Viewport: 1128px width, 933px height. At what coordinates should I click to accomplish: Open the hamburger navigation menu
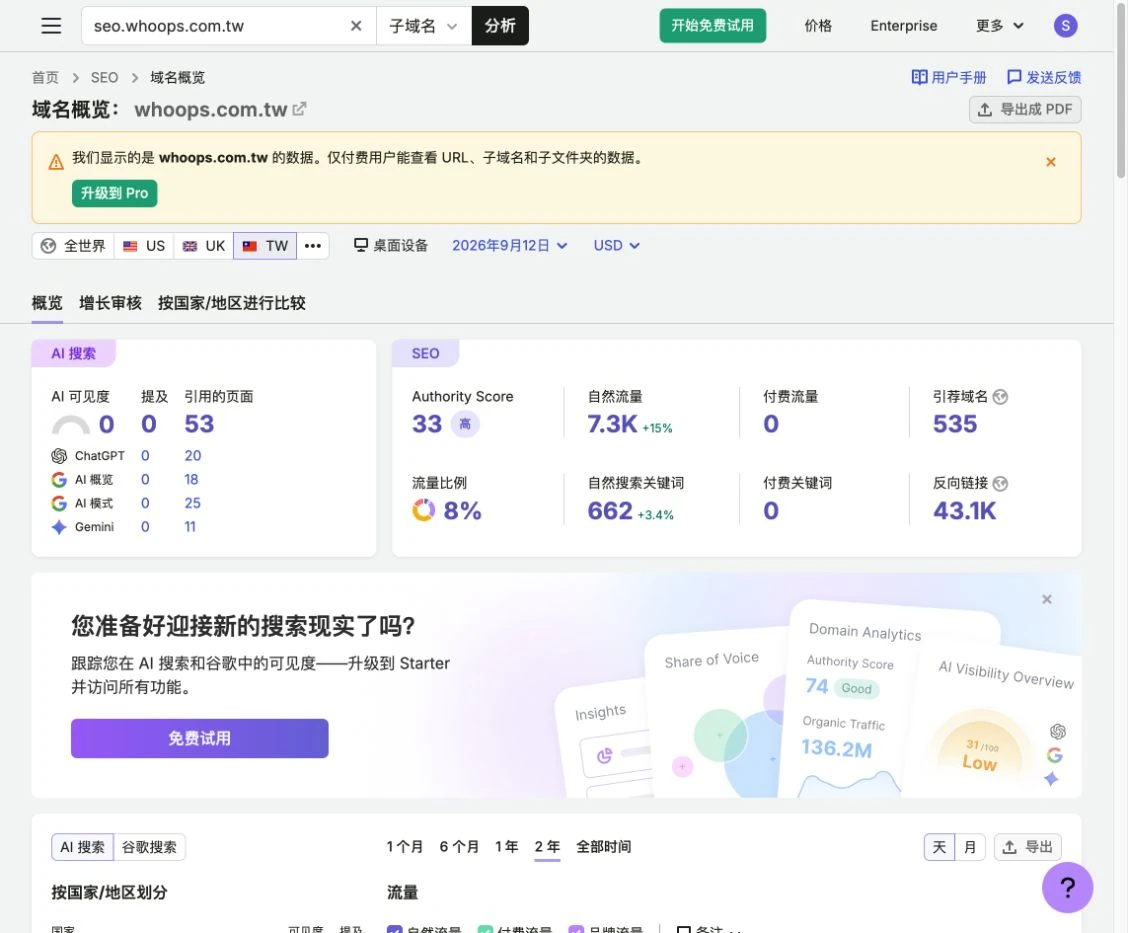point(51,26)
